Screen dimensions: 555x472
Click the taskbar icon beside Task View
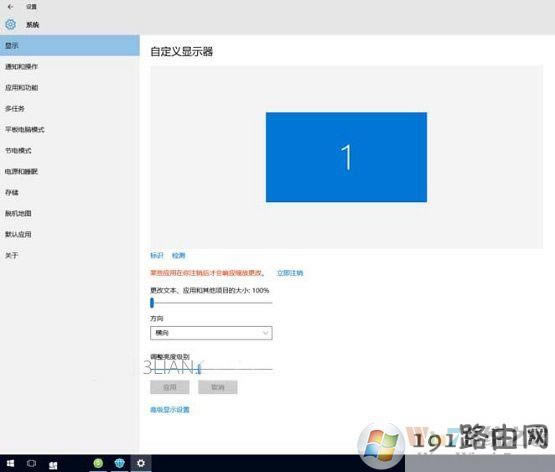click(x=53, y=465)
